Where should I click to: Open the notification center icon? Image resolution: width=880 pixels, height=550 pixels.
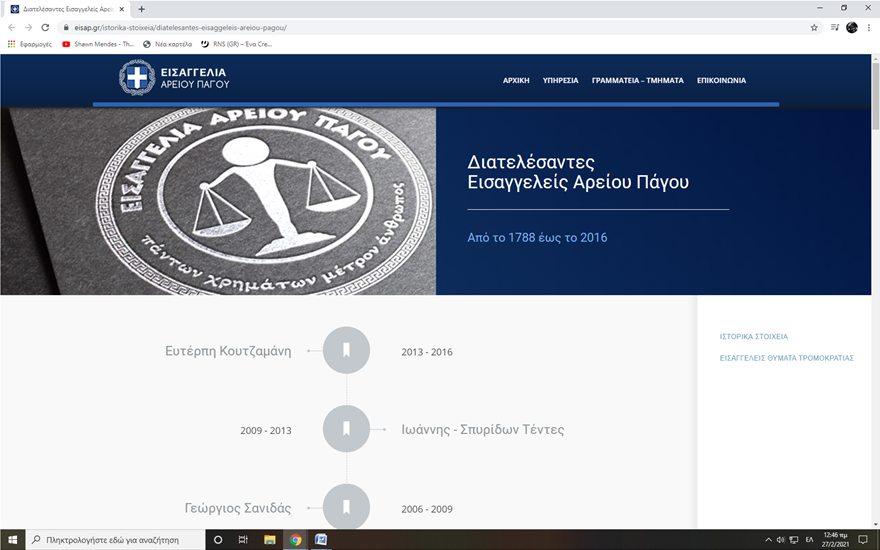(863, 540)
